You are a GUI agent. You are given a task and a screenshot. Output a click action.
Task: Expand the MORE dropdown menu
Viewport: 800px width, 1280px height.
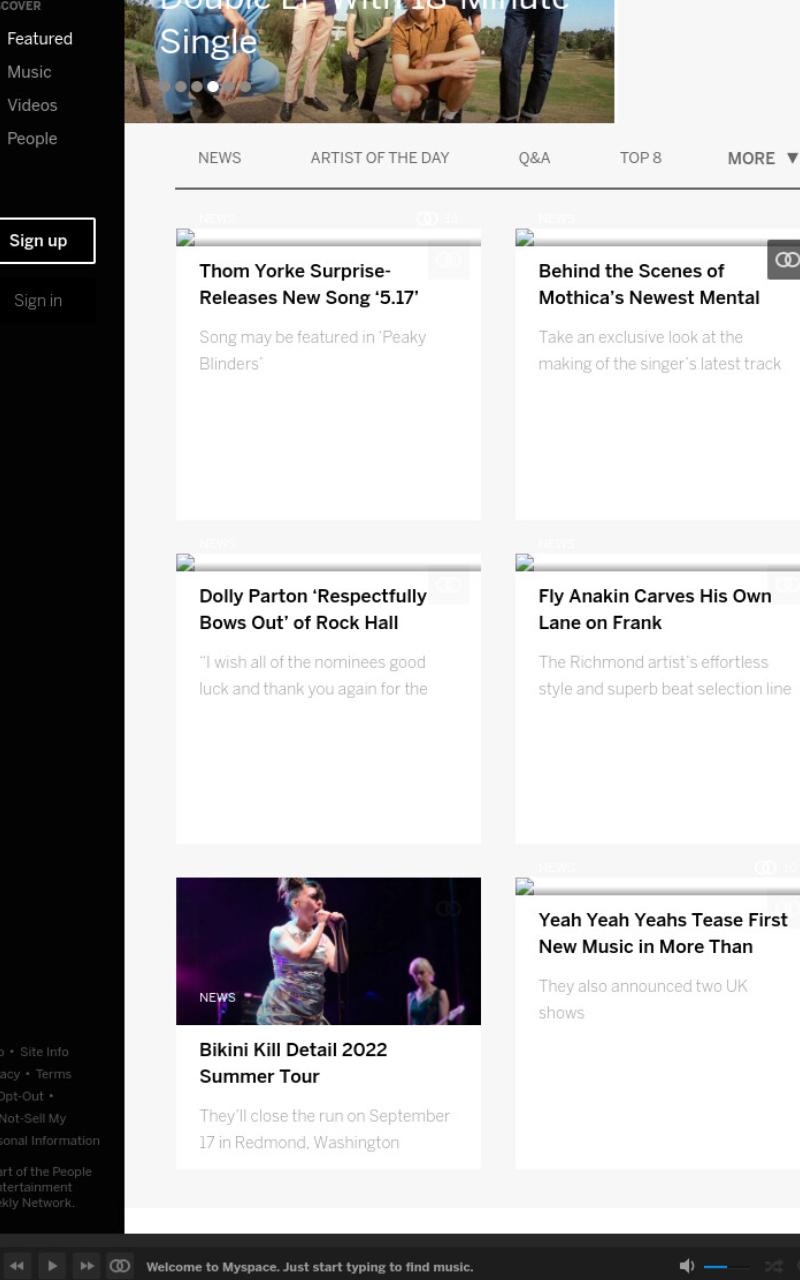coord(763,158)
